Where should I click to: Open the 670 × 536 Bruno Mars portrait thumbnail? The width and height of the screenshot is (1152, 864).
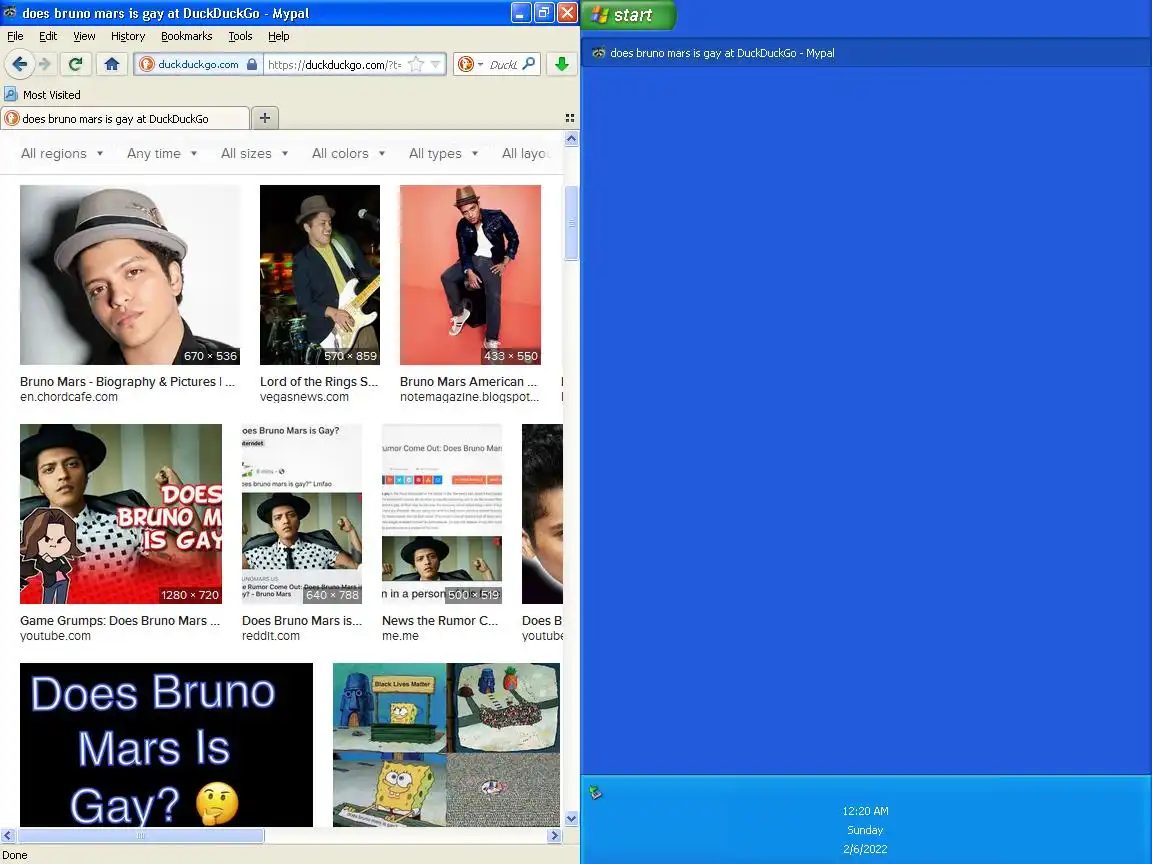pos(130,275)
